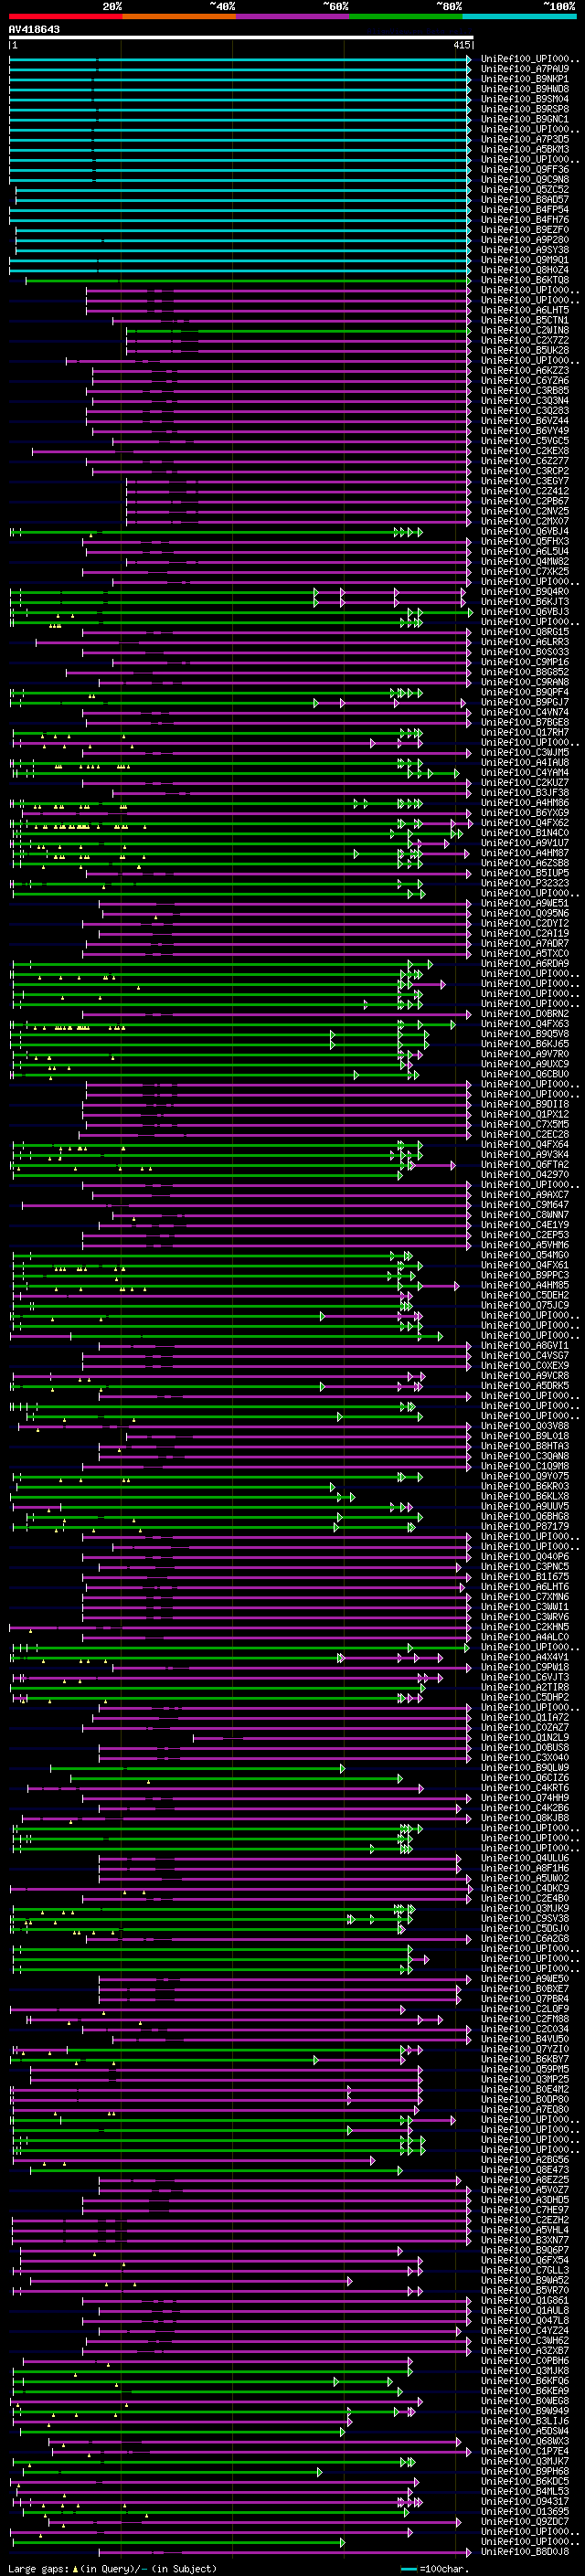Click hit UniRef100_A6LHT5
585x2576 pixels.
pyautogui.click(x=525, y=310)
